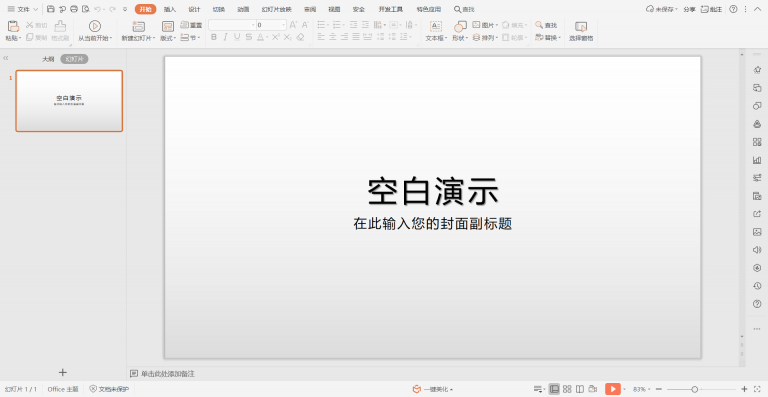Click the zoom slider handle
The image size is (768, 397).
pos(695,389)
